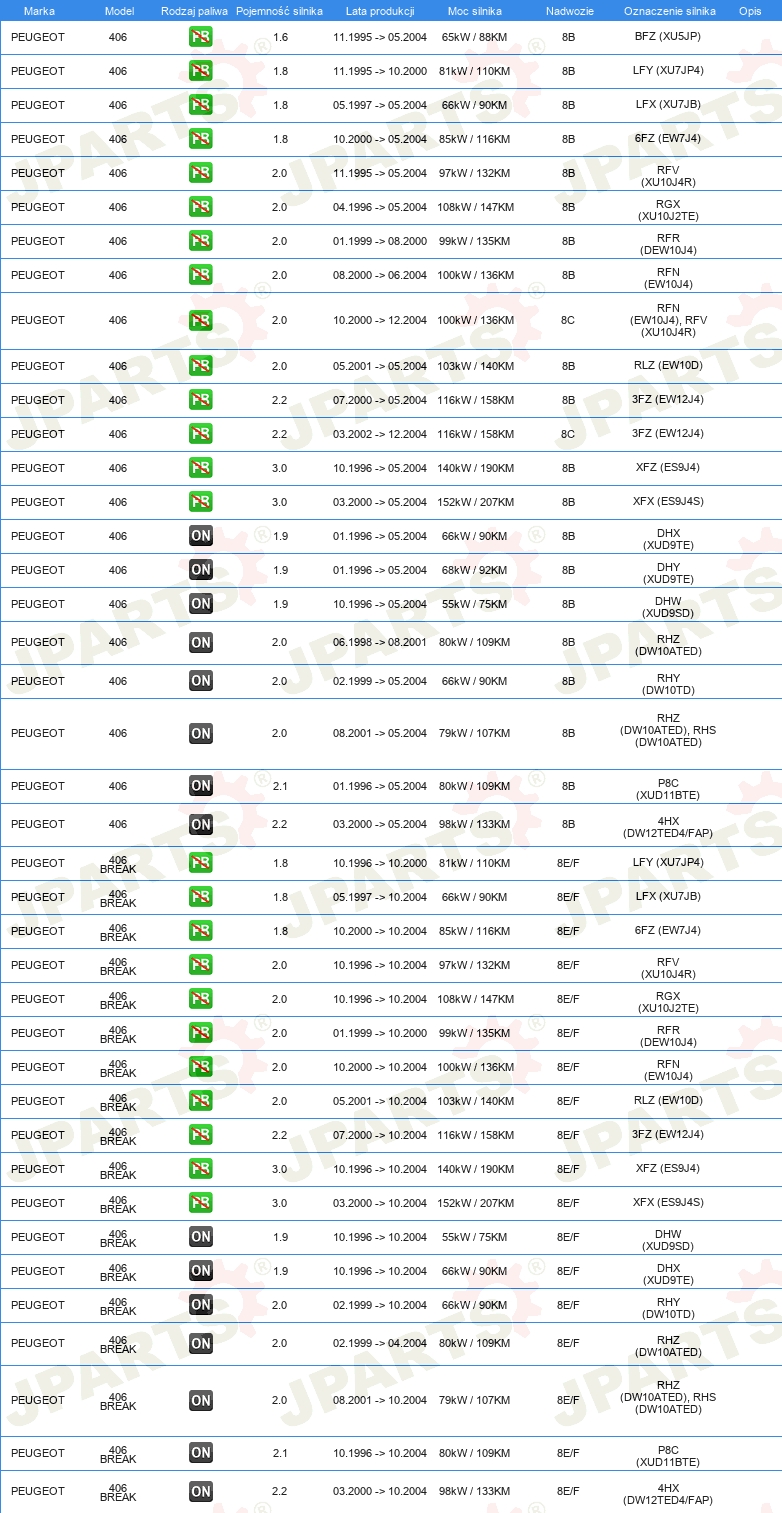Click the 68kW / 92KM power cell

(x=475, y=570)
